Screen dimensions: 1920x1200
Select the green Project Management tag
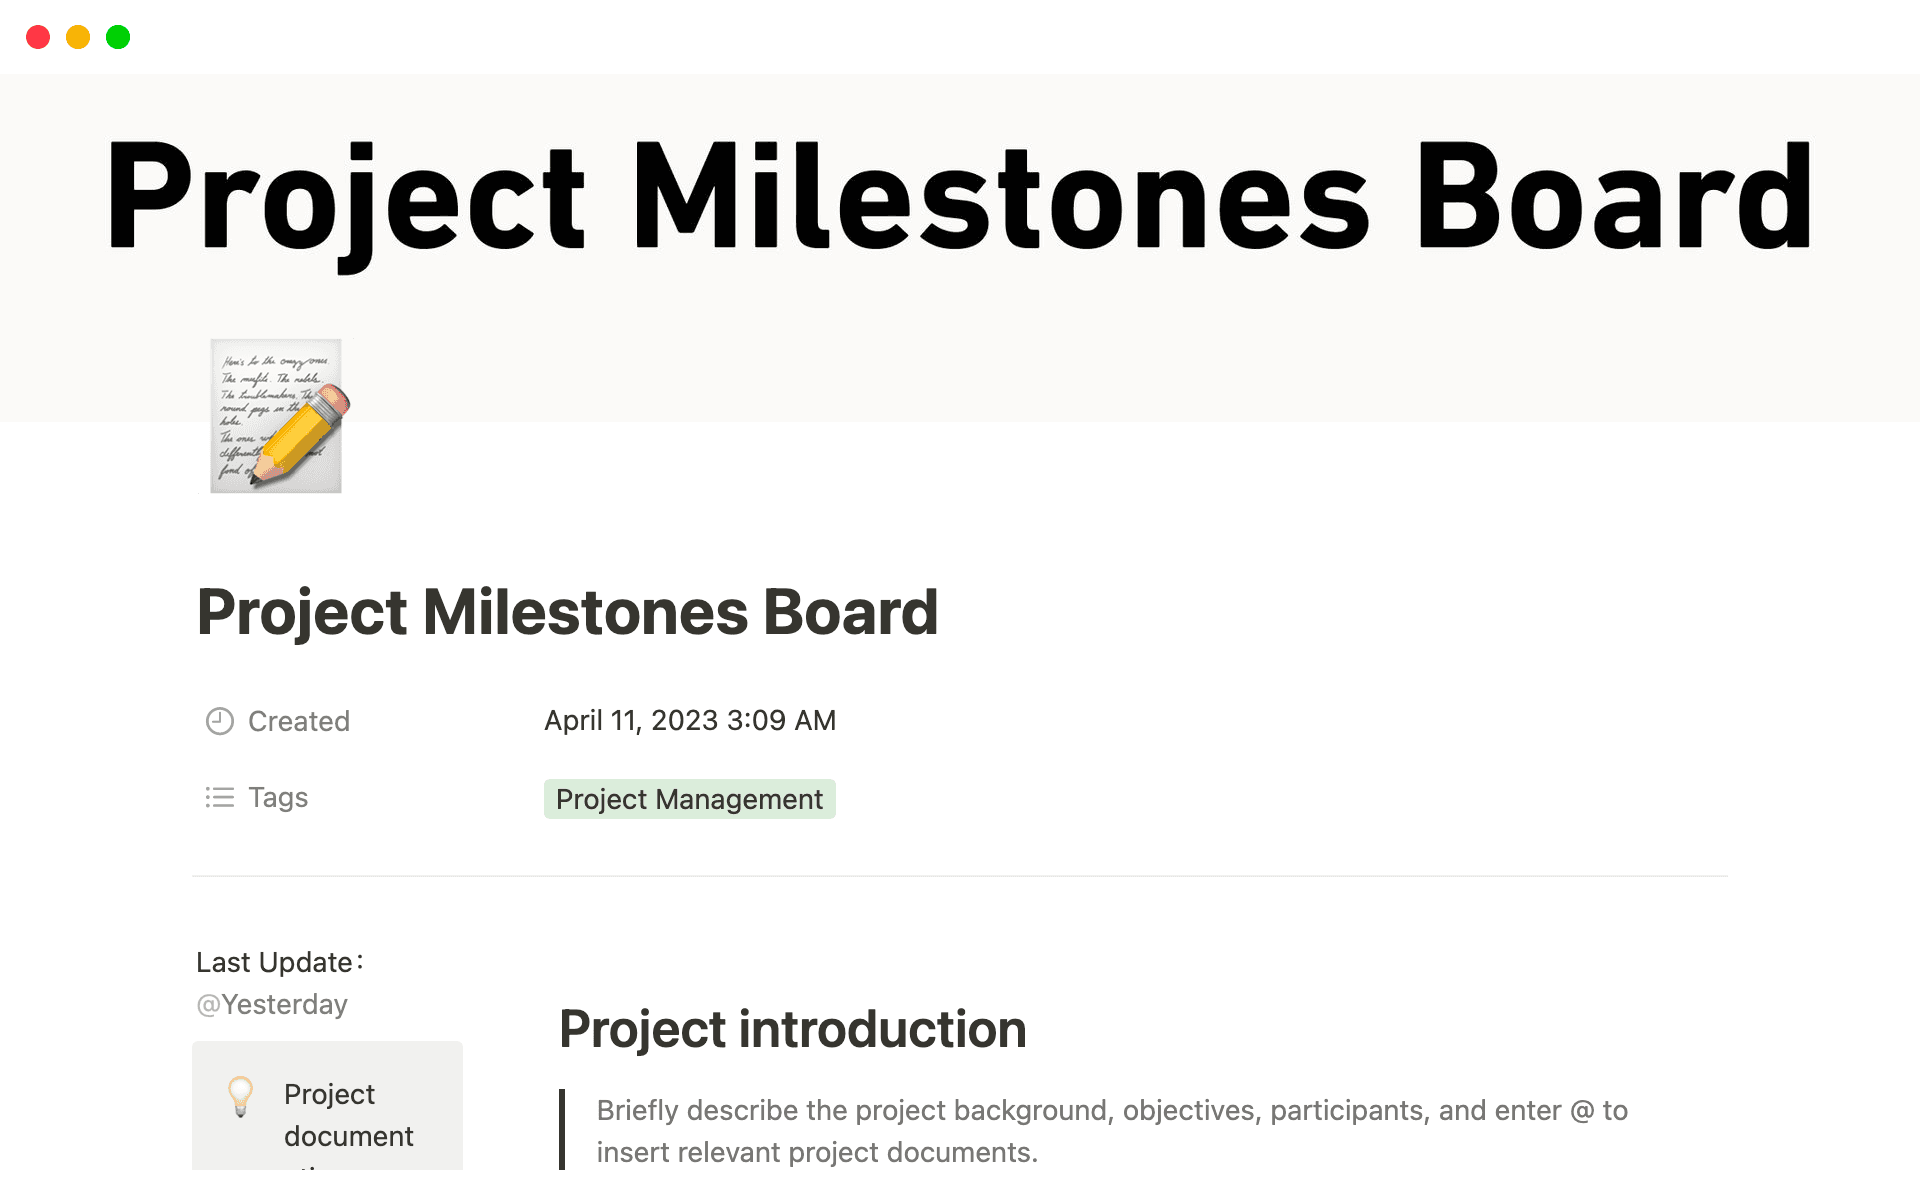pyautogui.click(x=689, y=798)
